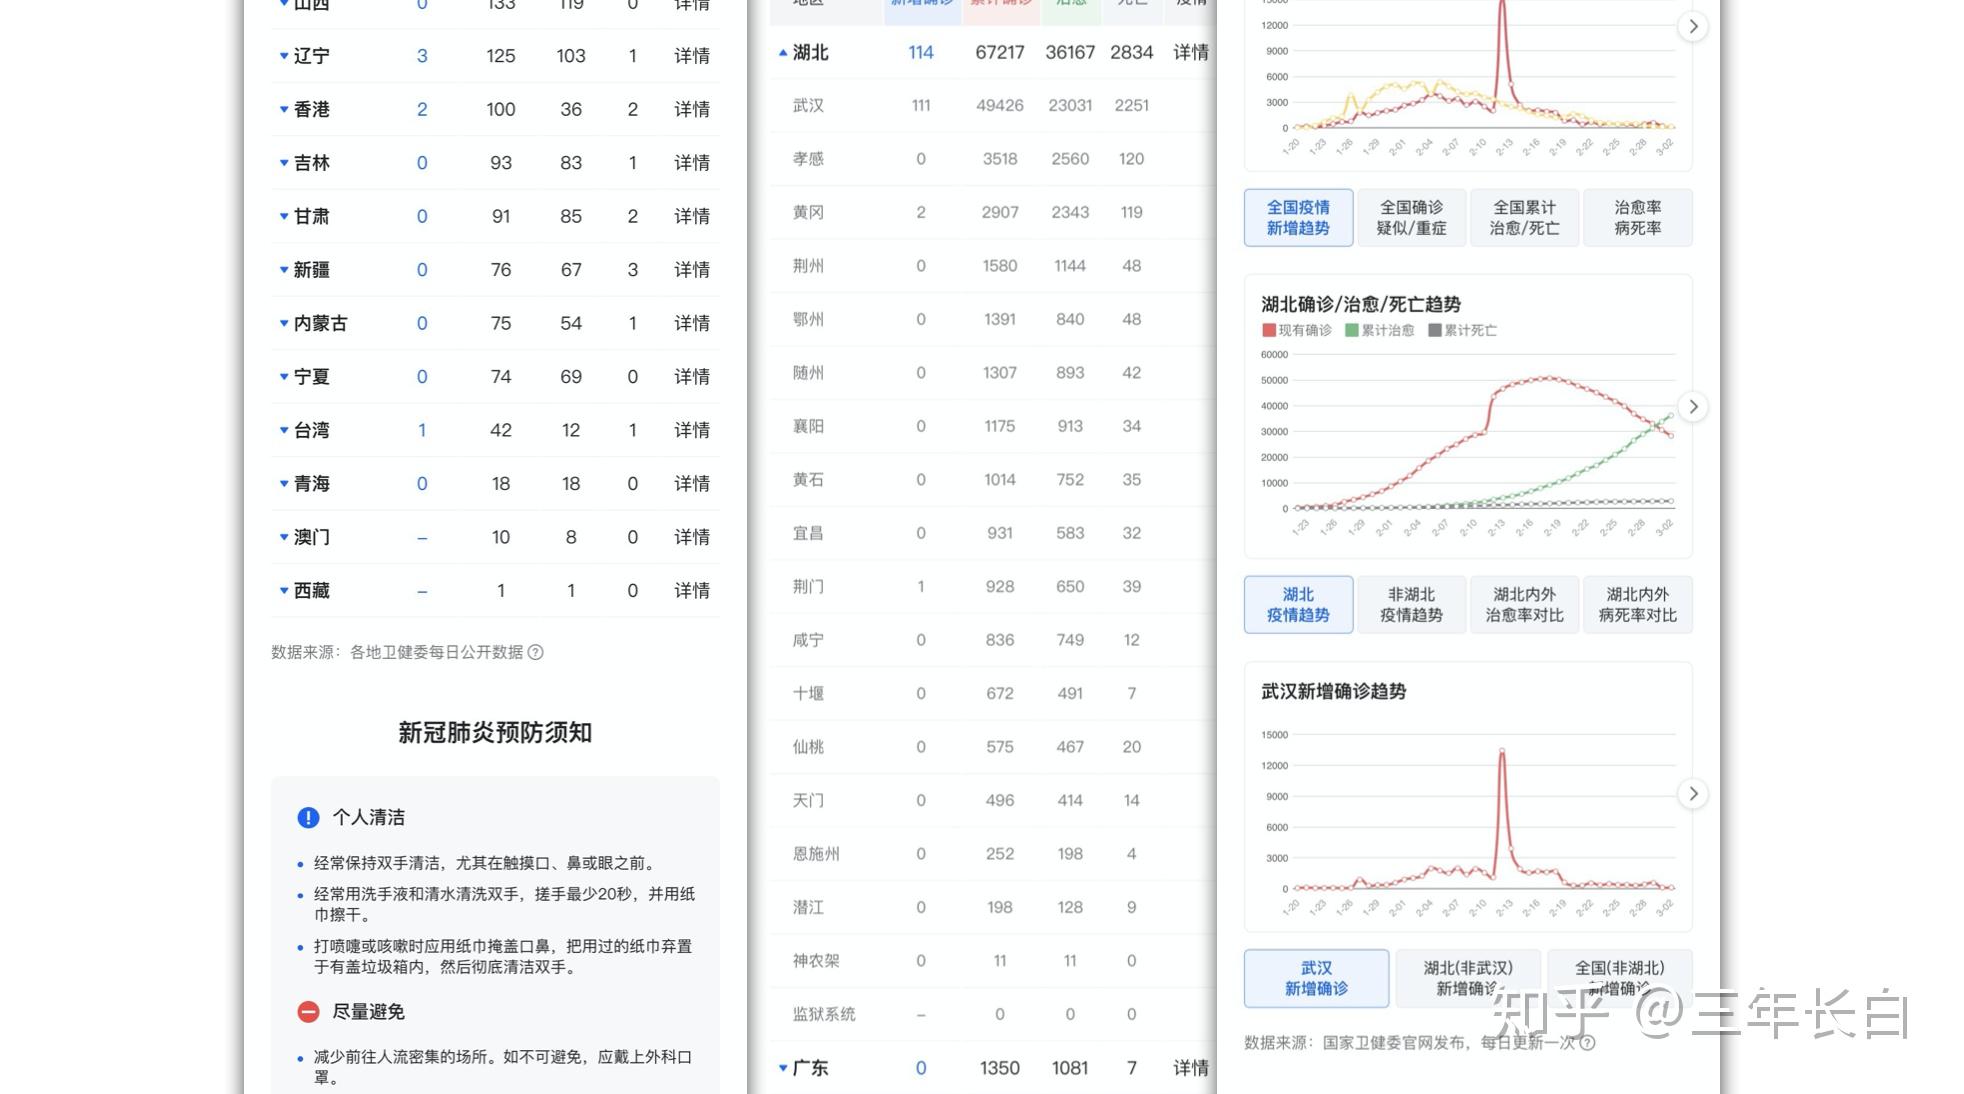Expand the 香港 row
This screenshot has height=1094, width=1964.
[x=283, y=109]
